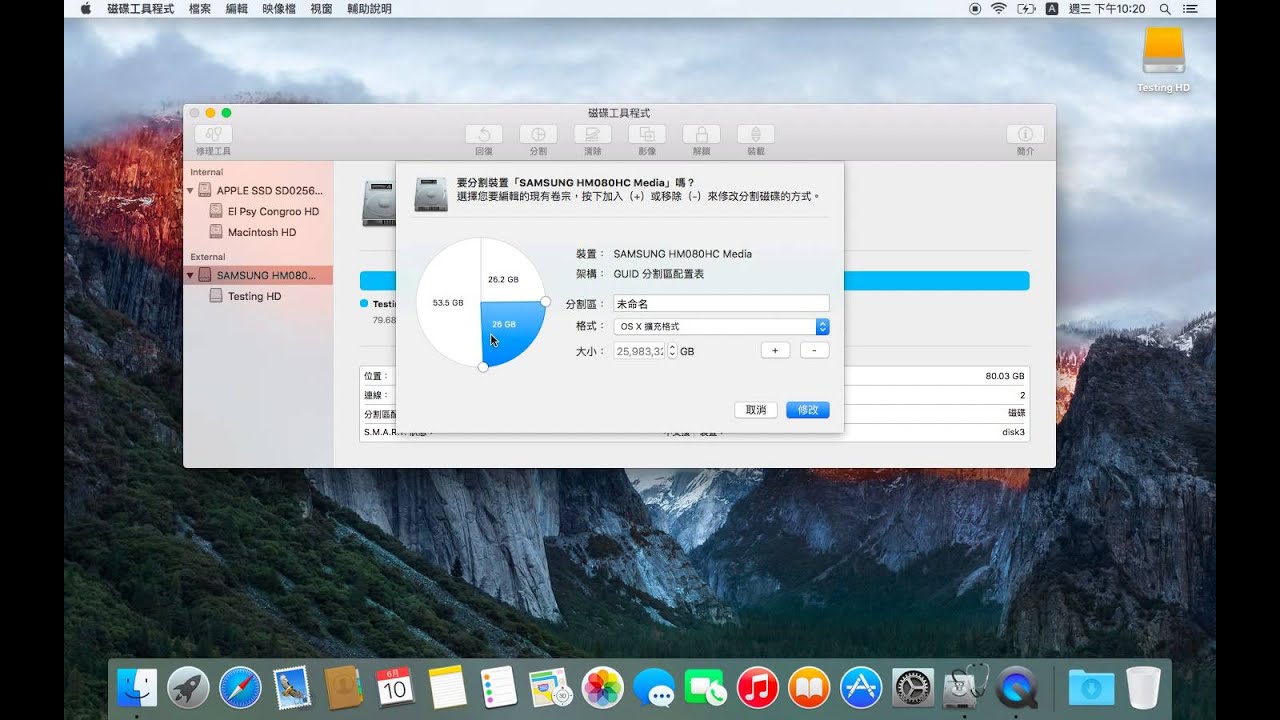The image size is (1280, 720).
Task: Remove the partition with the minus button
Action: (815, 351)
